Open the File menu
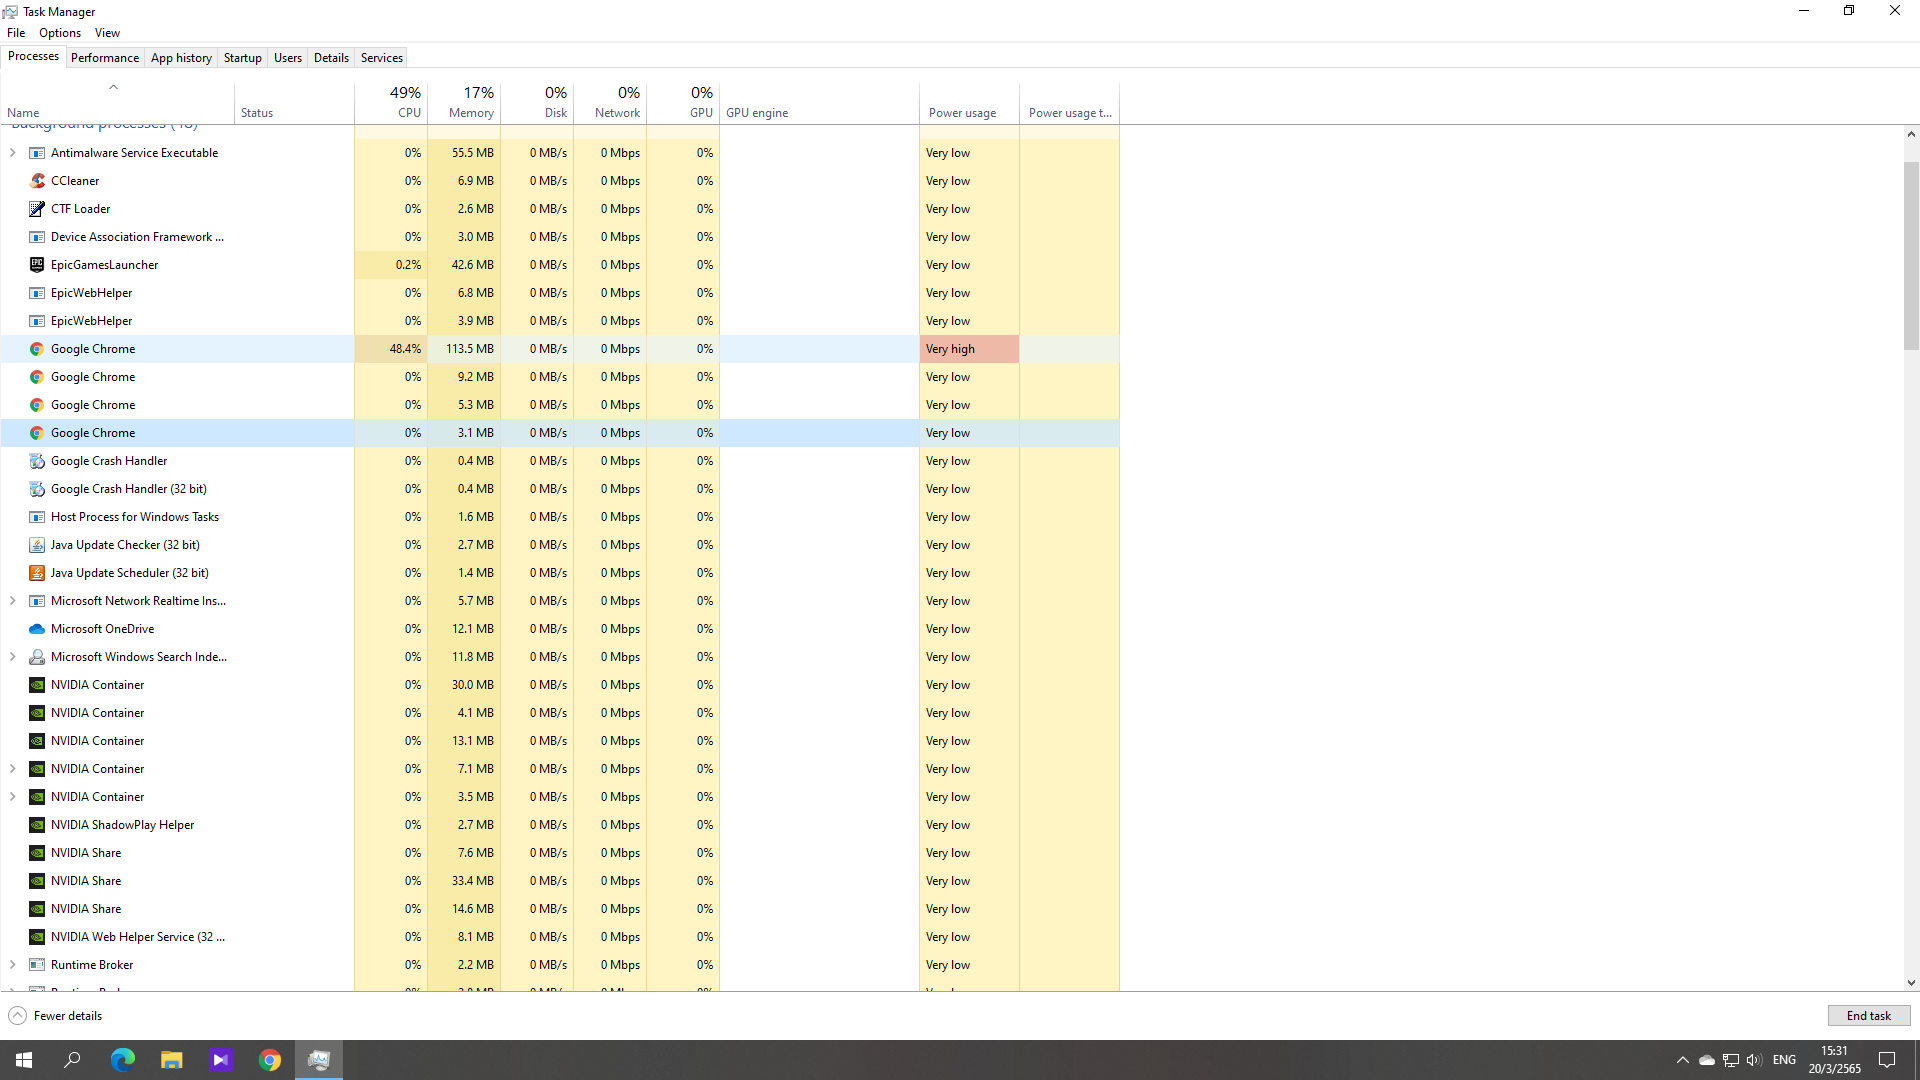Screen dimensions: 1920x1080 [16, 33]
